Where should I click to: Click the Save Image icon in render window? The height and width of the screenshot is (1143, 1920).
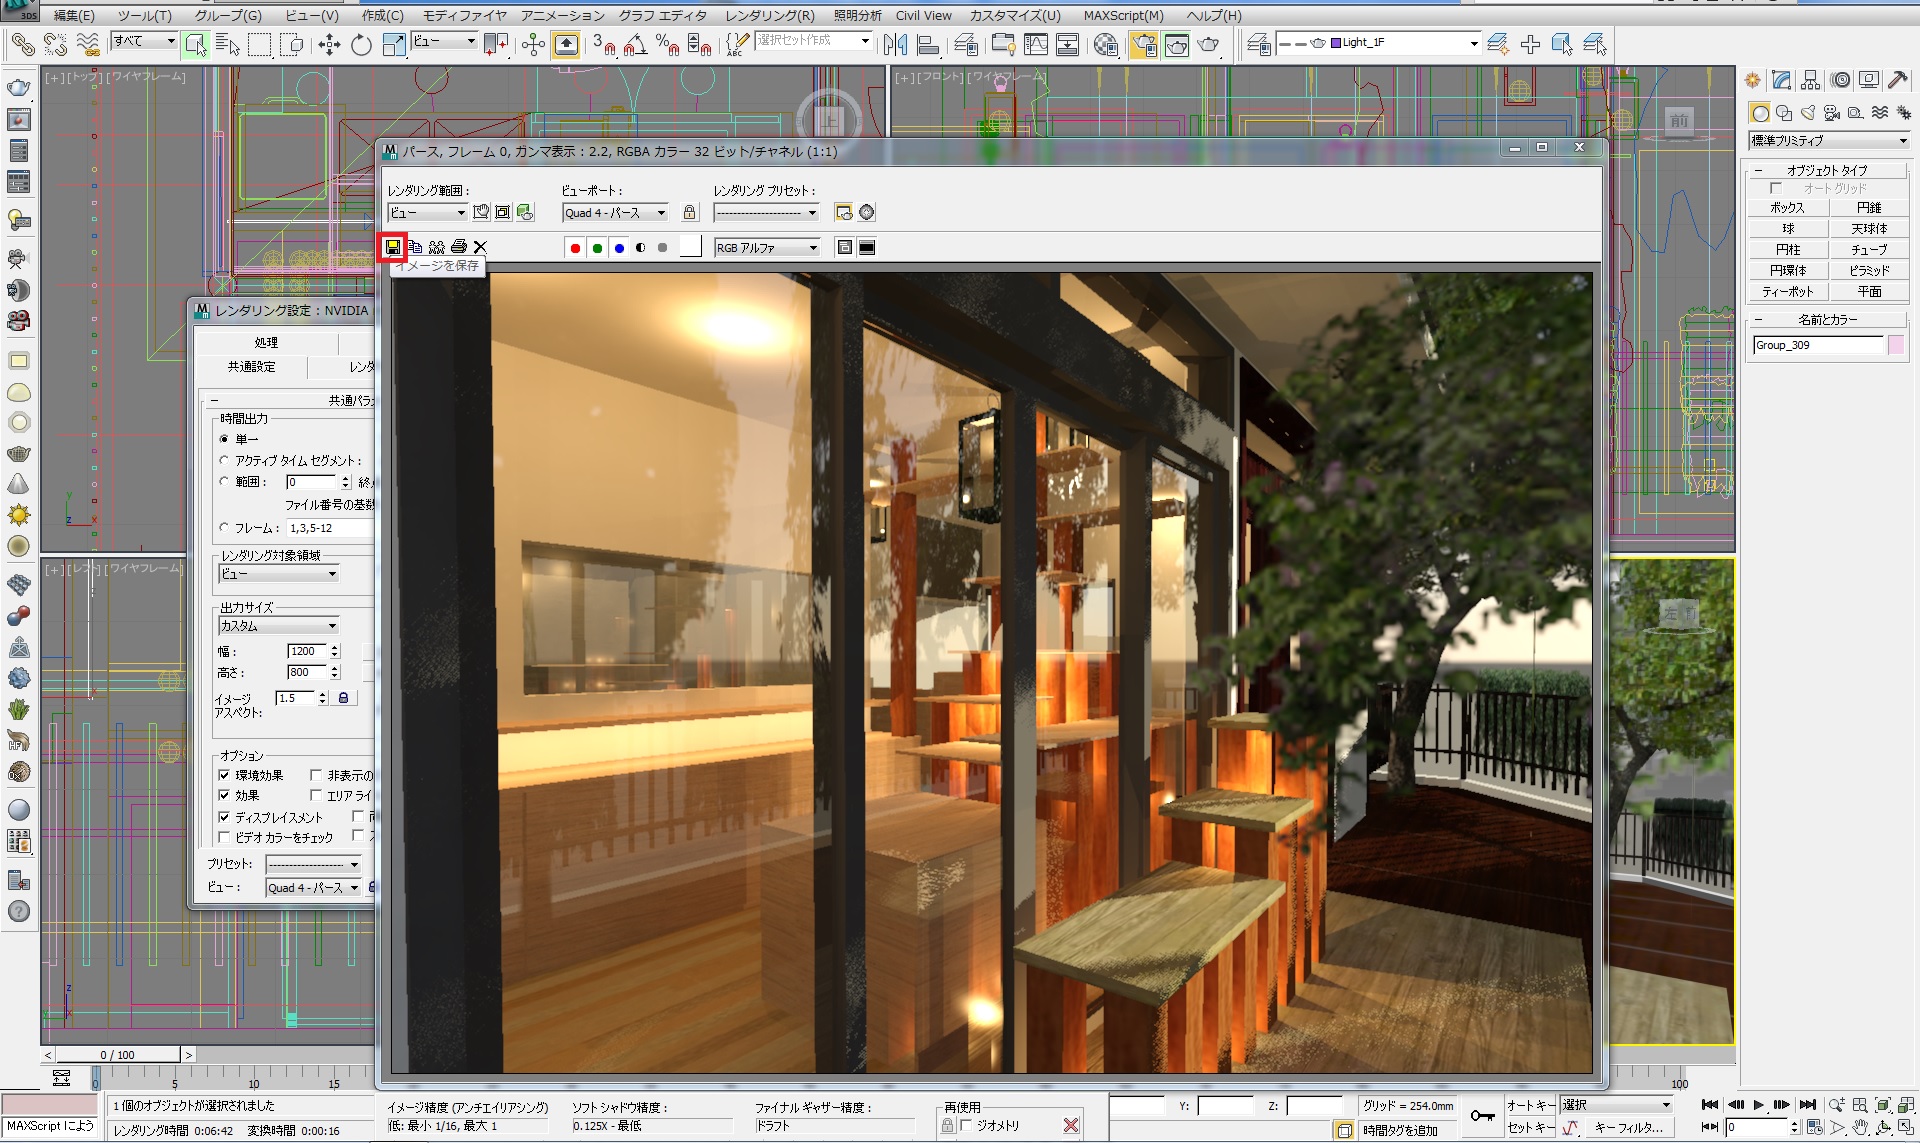coord(393,247)
